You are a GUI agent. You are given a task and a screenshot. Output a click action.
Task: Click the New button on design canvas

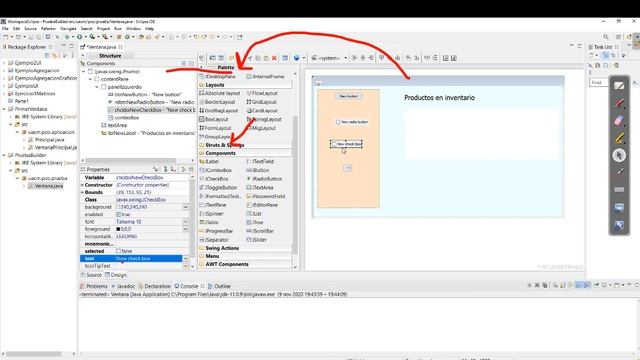pyautogui.click(x=349, y=96)
